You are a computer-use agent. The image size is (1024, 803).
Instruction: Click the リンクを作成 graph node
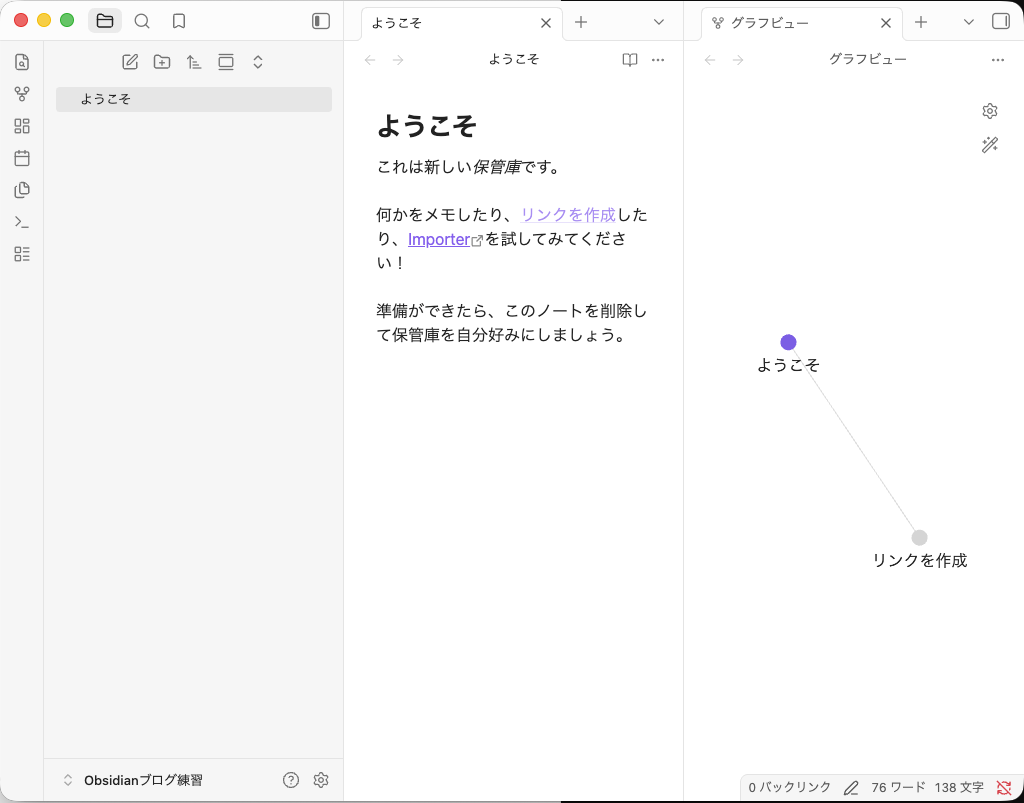(x=920, y=537)
